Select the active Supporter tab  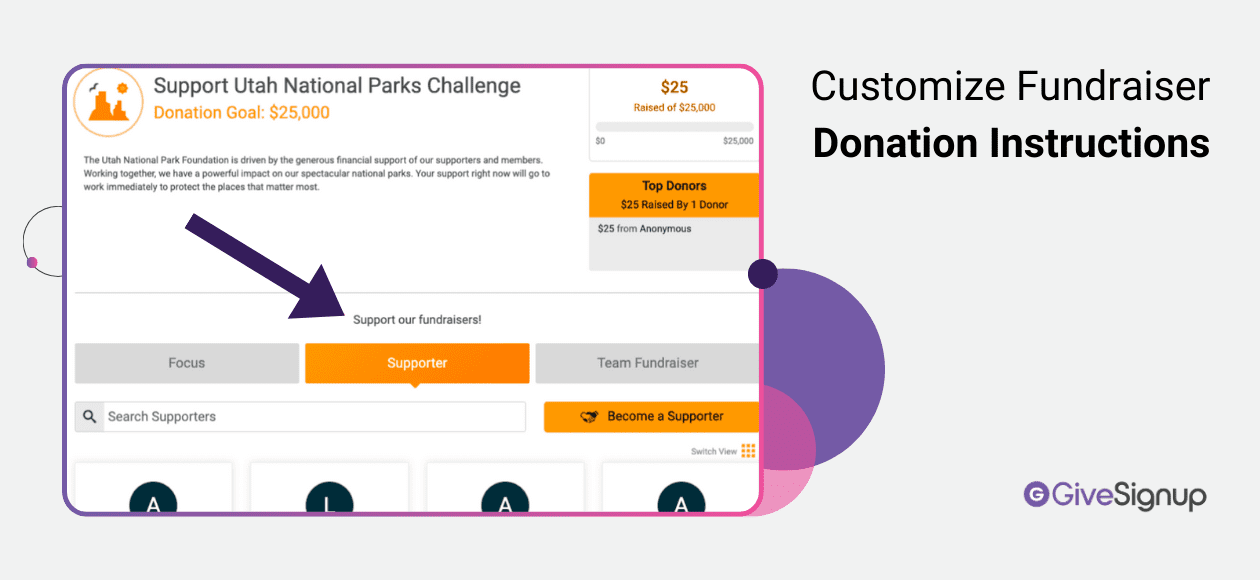pyautogui.click(x=417, y=363)
